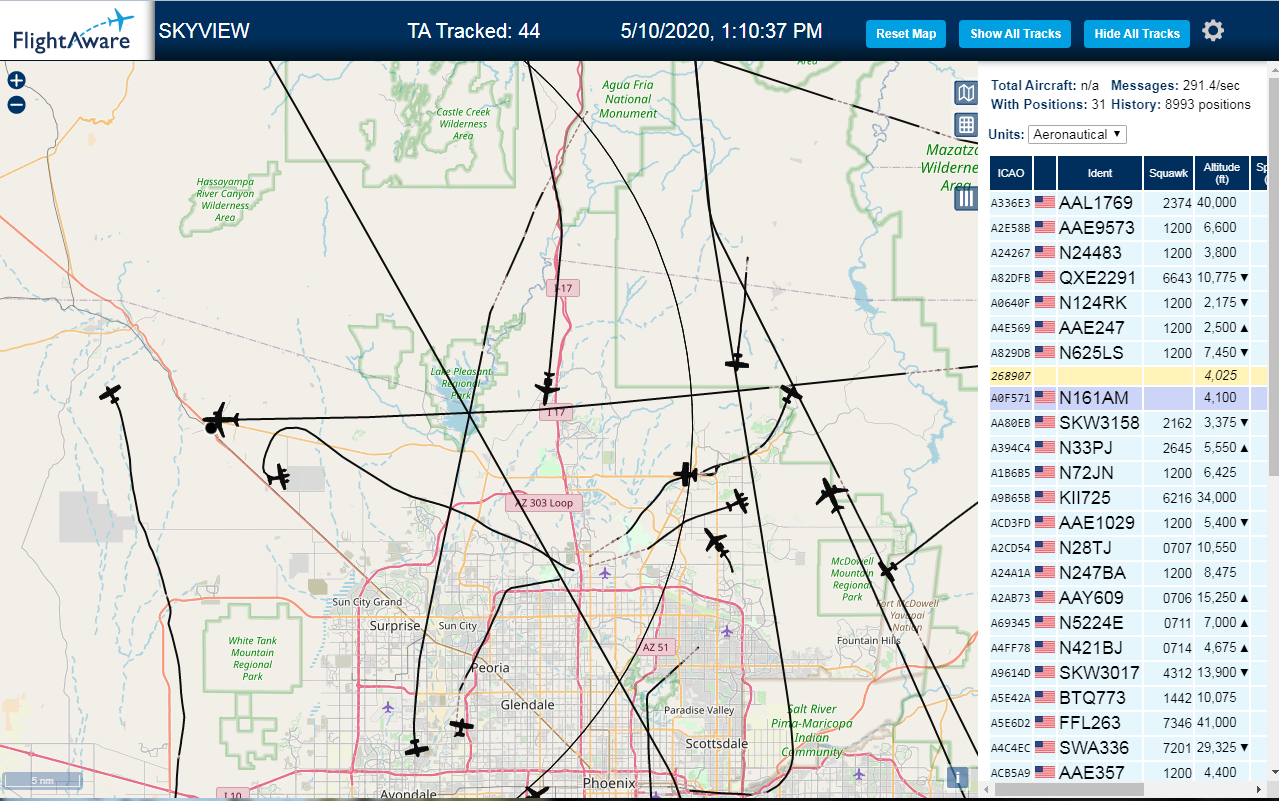Select the KII725 aircraft row

(x=1128, y=497)
